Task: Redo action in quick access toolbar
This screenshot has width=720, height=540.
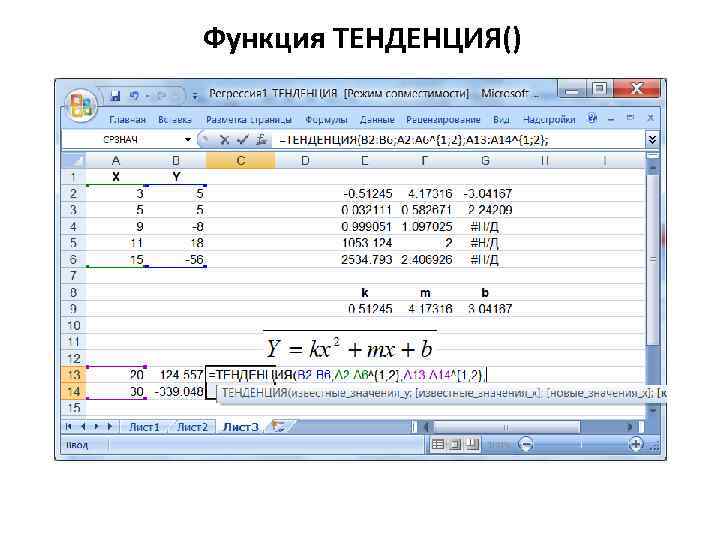Action: [x=161, y=96]
